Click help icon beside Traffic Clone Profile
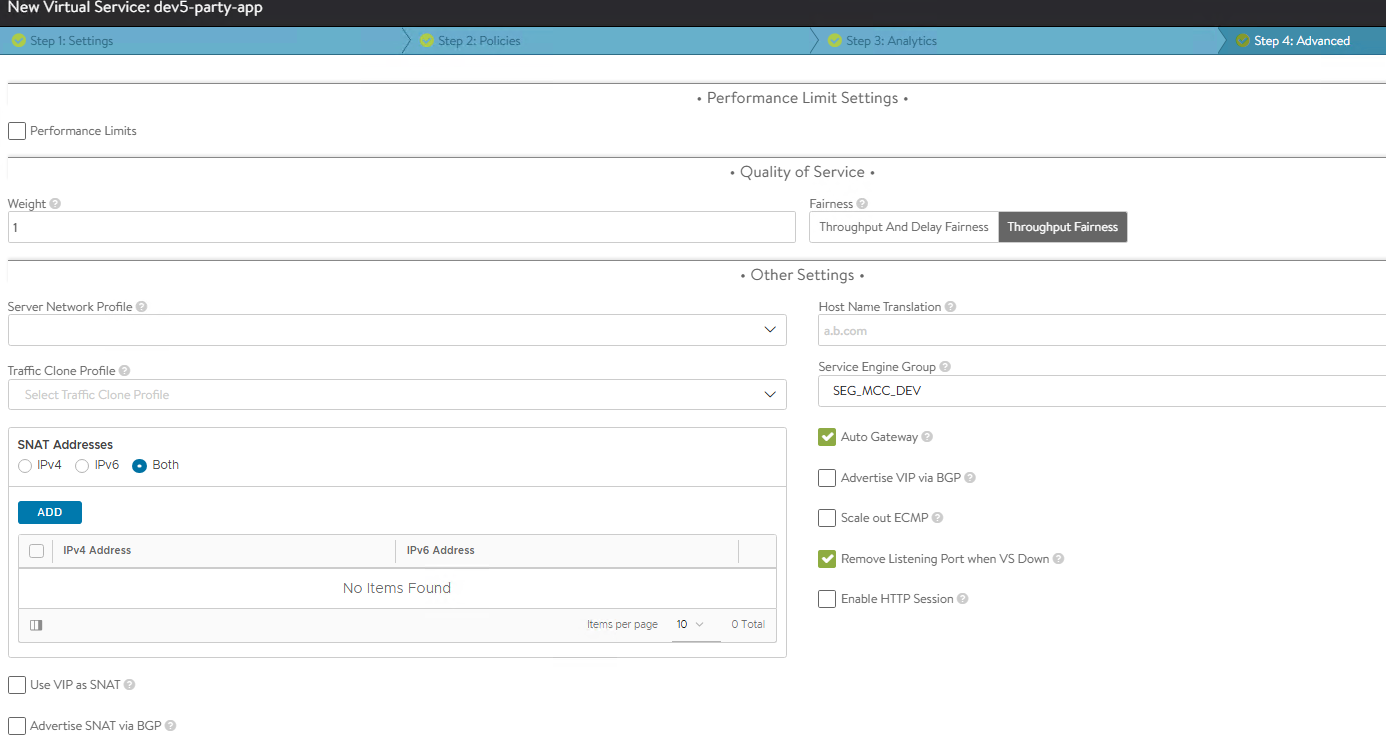This screenshot has height=745, width=1386. (124, 371)
